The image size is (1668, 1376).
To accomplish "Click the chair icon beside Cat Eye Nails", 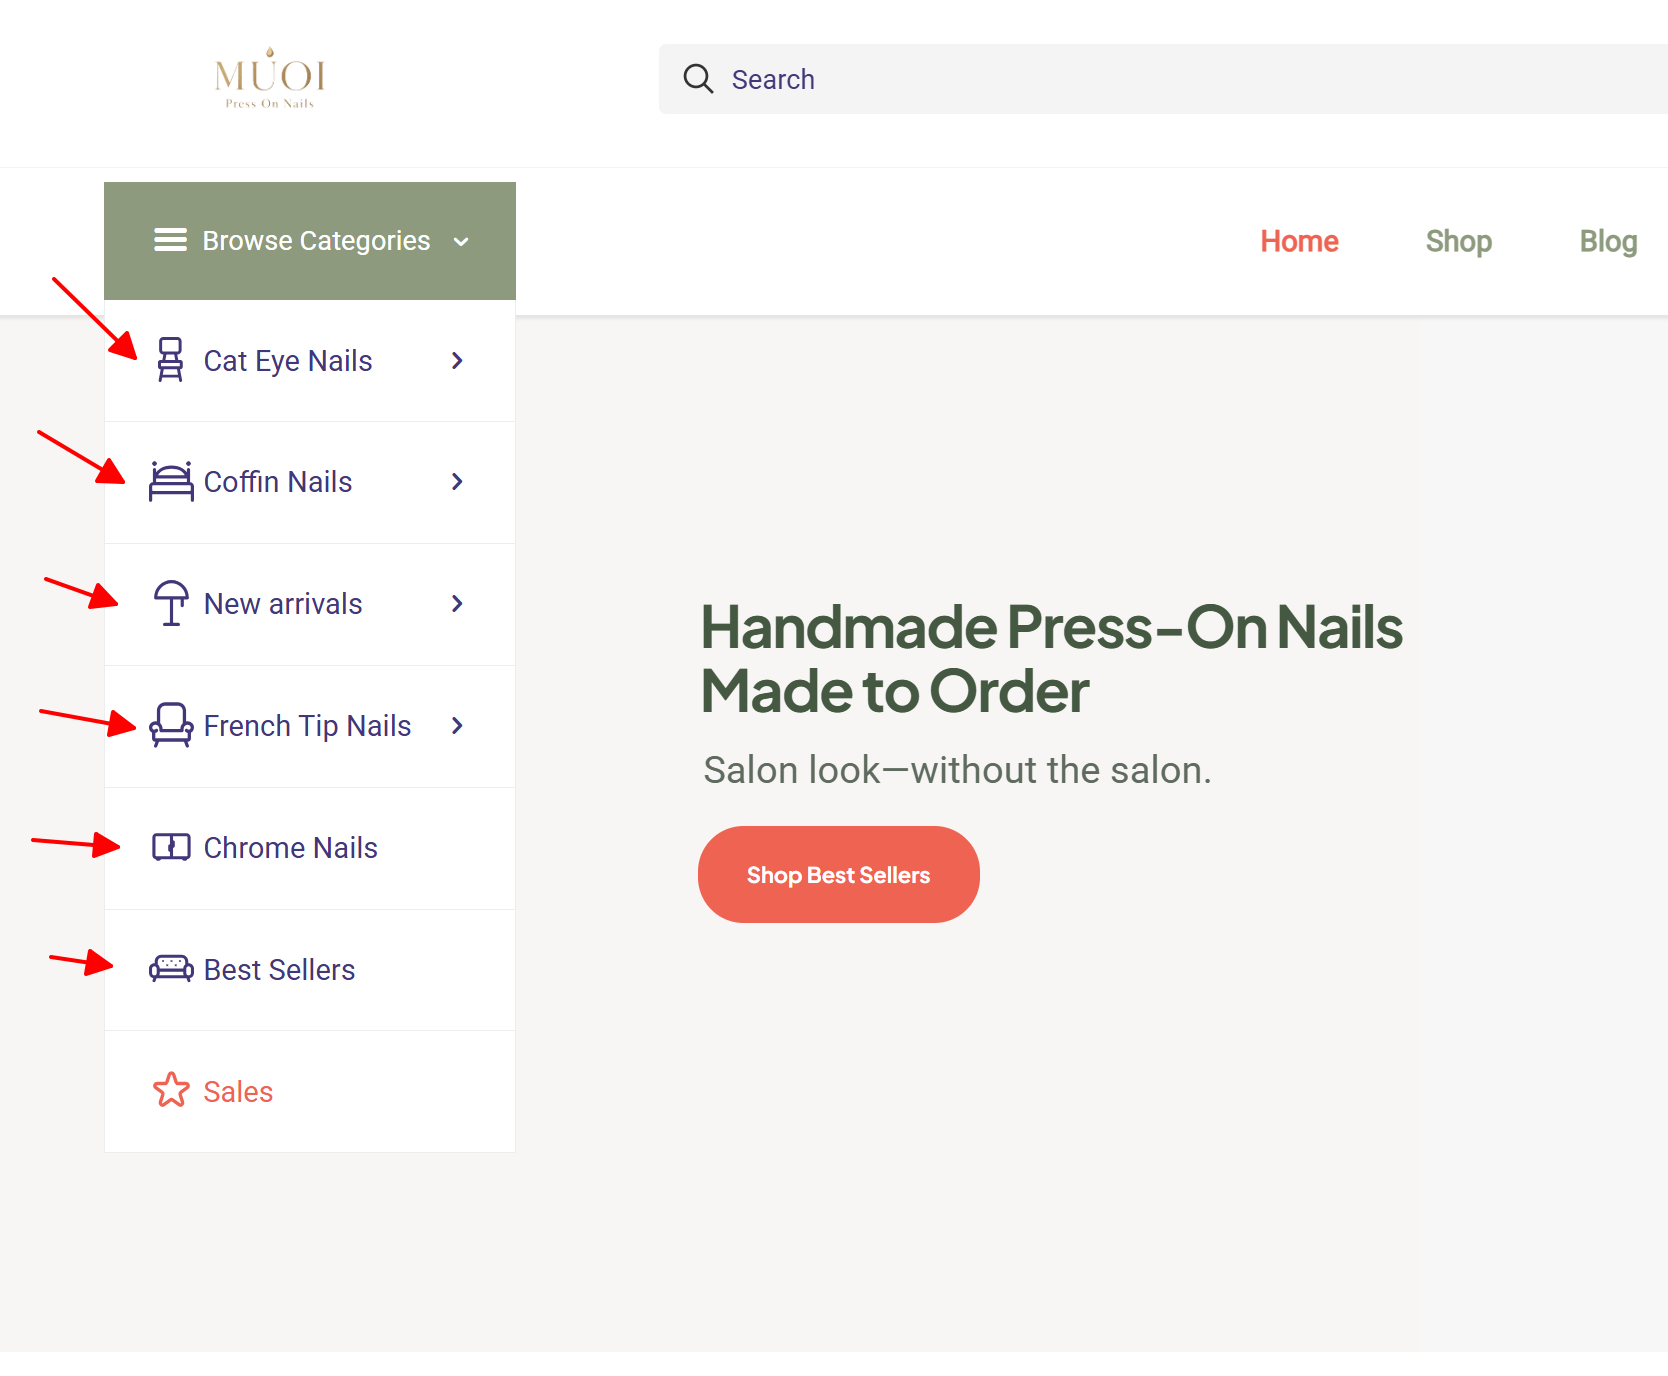I will pos(171,360).
